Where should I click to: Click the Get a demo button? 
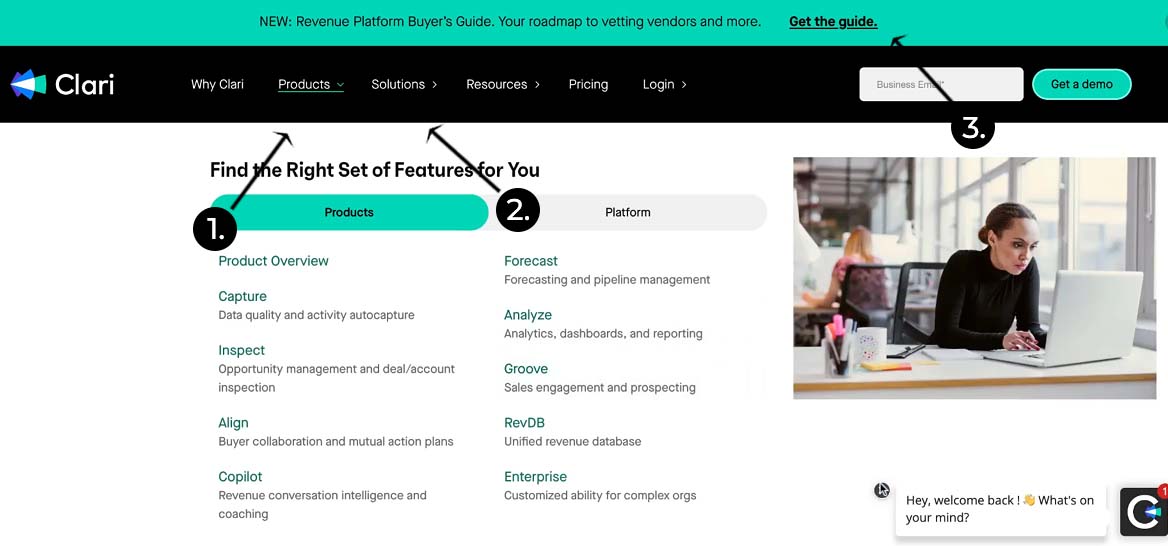[1081, 84]
